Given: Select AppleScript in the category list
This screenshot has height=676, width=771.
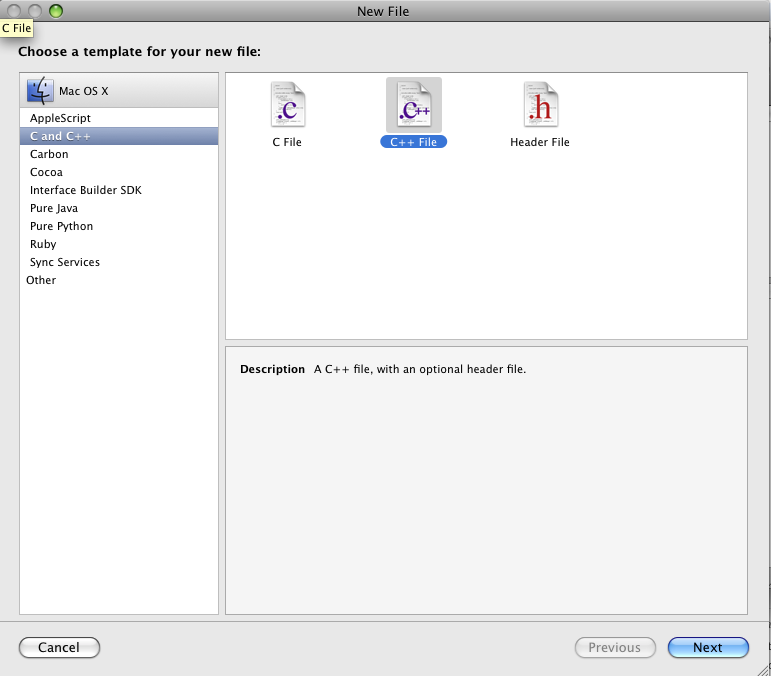Looking at the screenshot, I should point(60,118).
